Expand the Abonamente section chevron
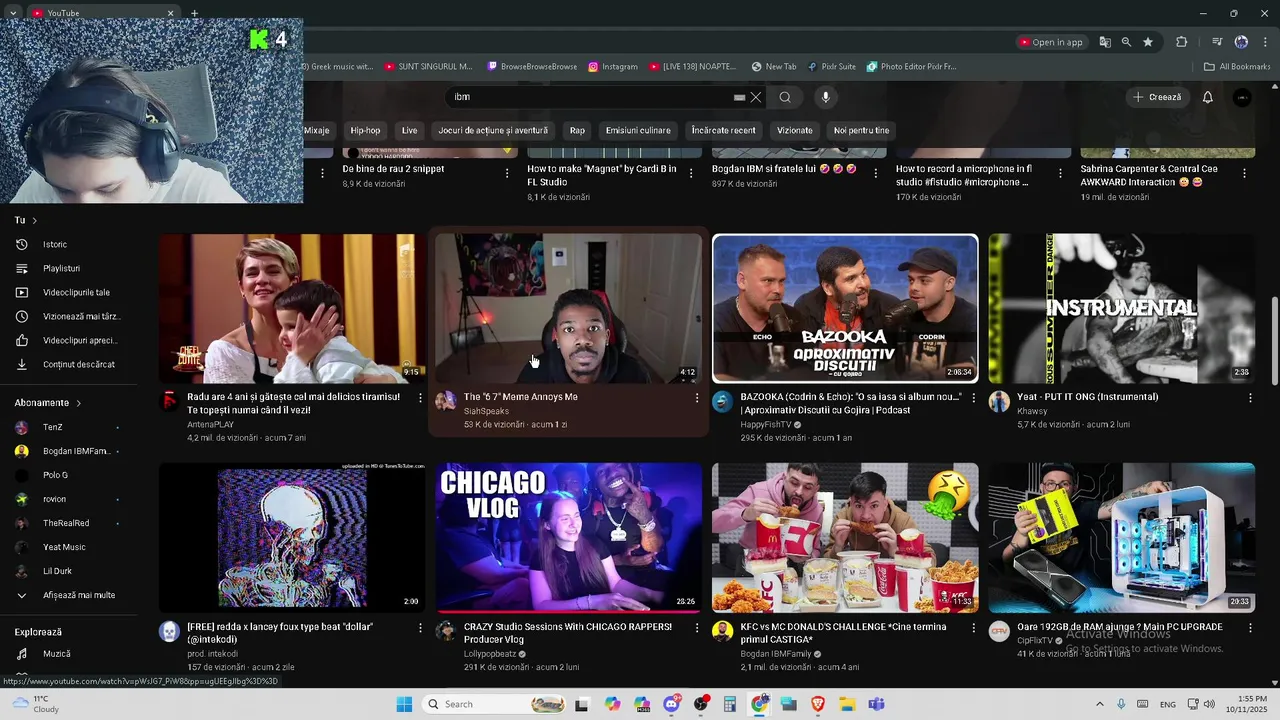The image size is (1280, 720). pos(78,403)
